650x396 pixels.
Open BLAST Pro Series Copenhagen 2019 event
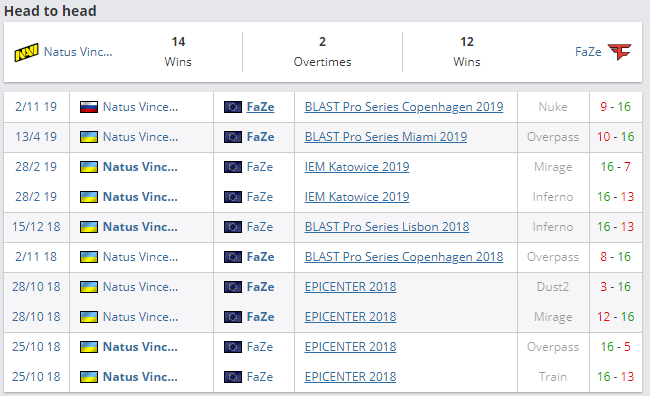[x=404, y=107]
